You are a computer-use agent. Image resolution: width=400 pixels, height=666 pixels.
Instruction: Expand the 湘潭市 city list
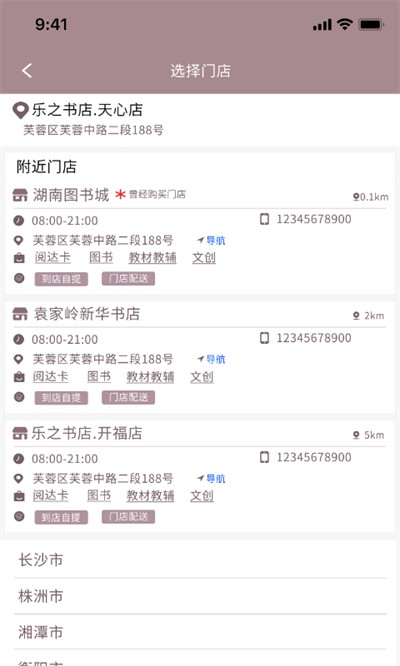point(200,632)
